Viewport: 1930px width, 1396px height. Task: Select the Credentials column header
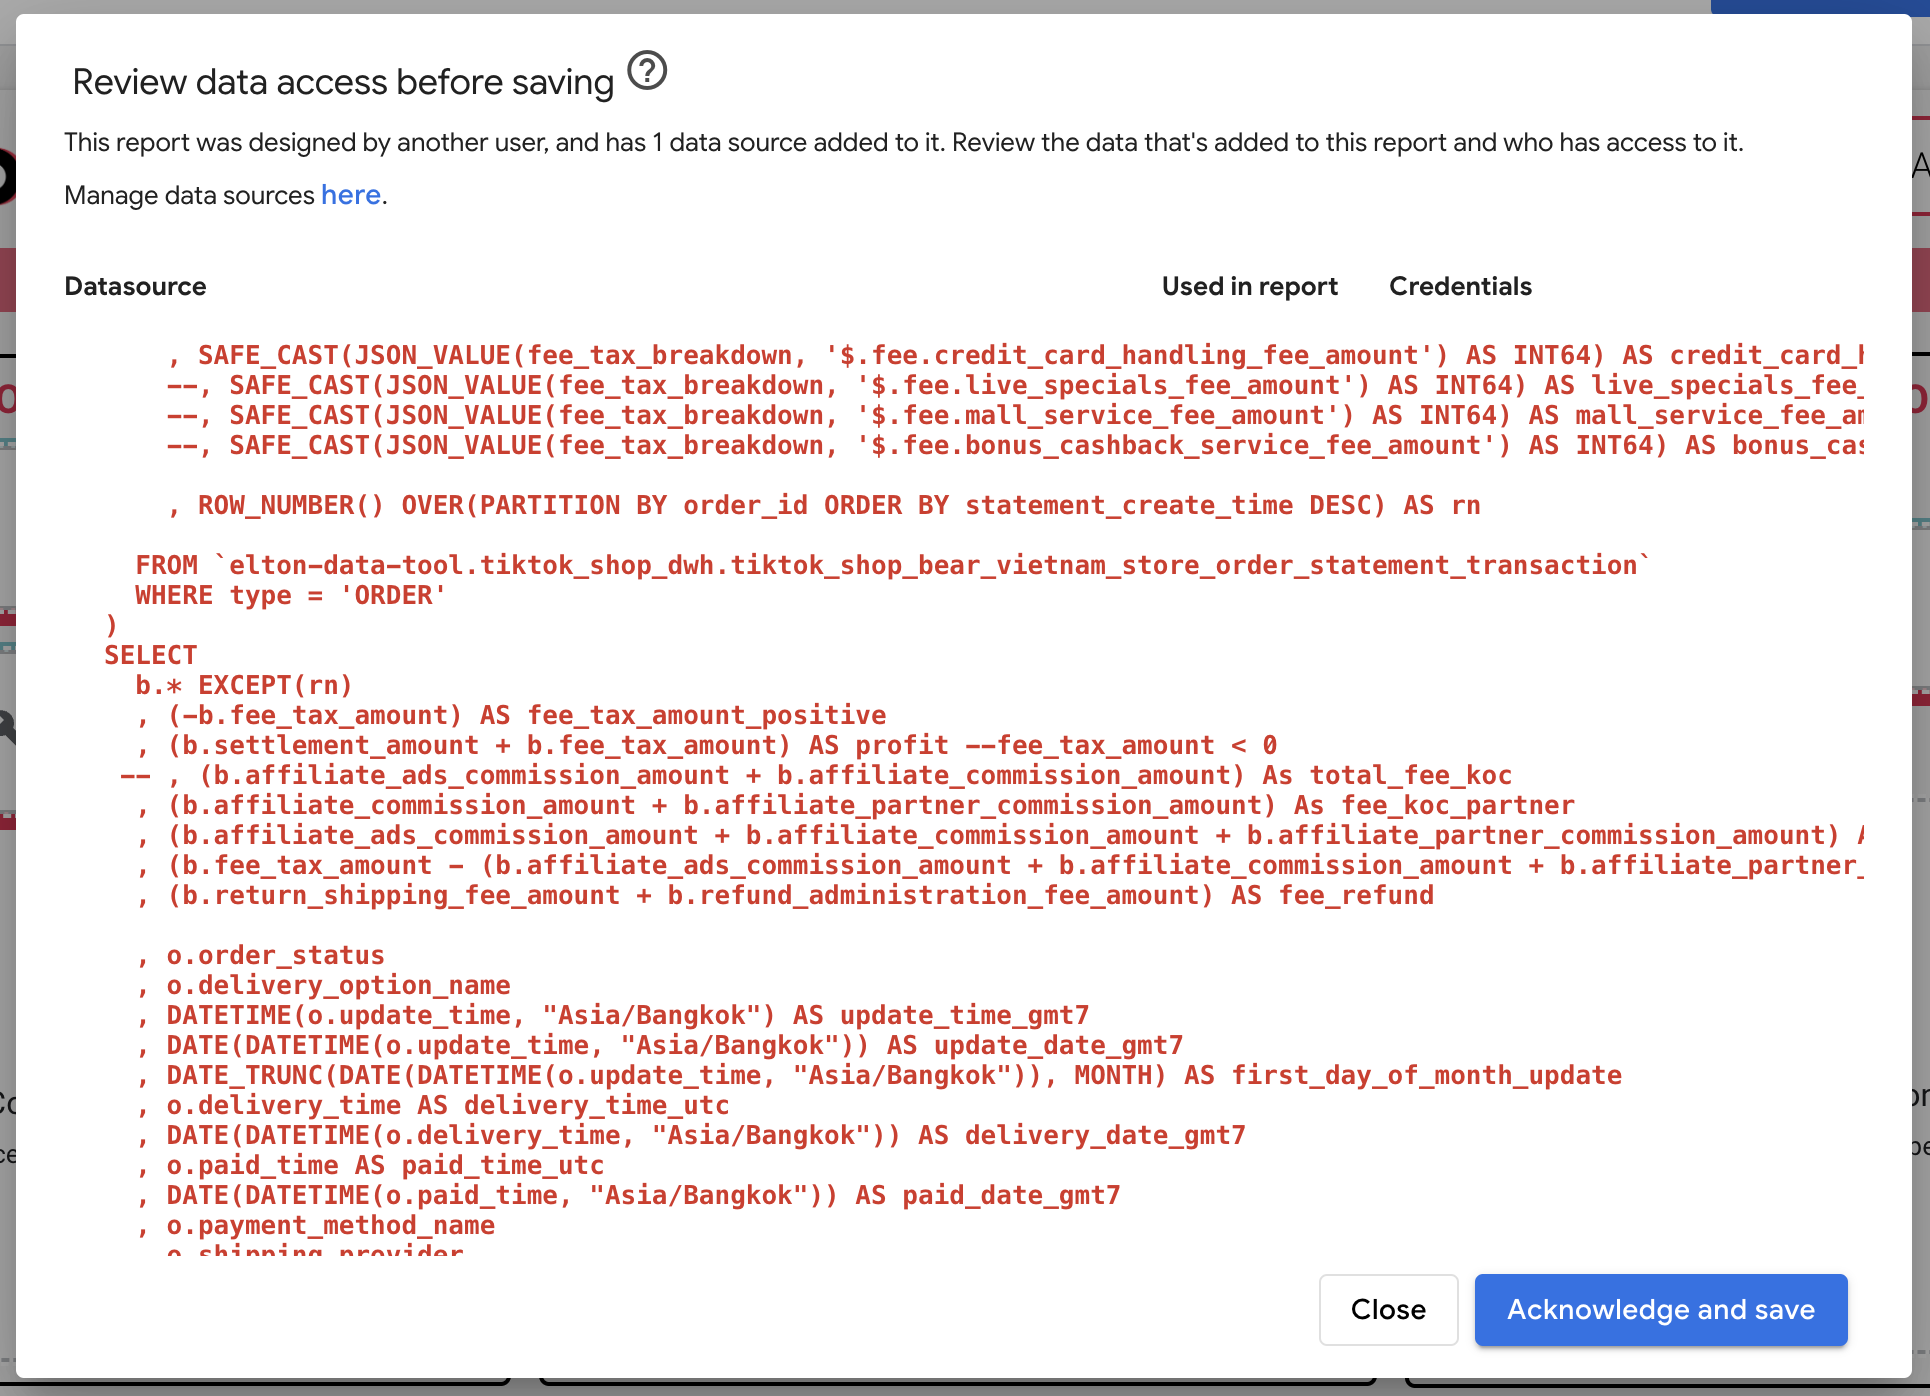(1460, 286)
